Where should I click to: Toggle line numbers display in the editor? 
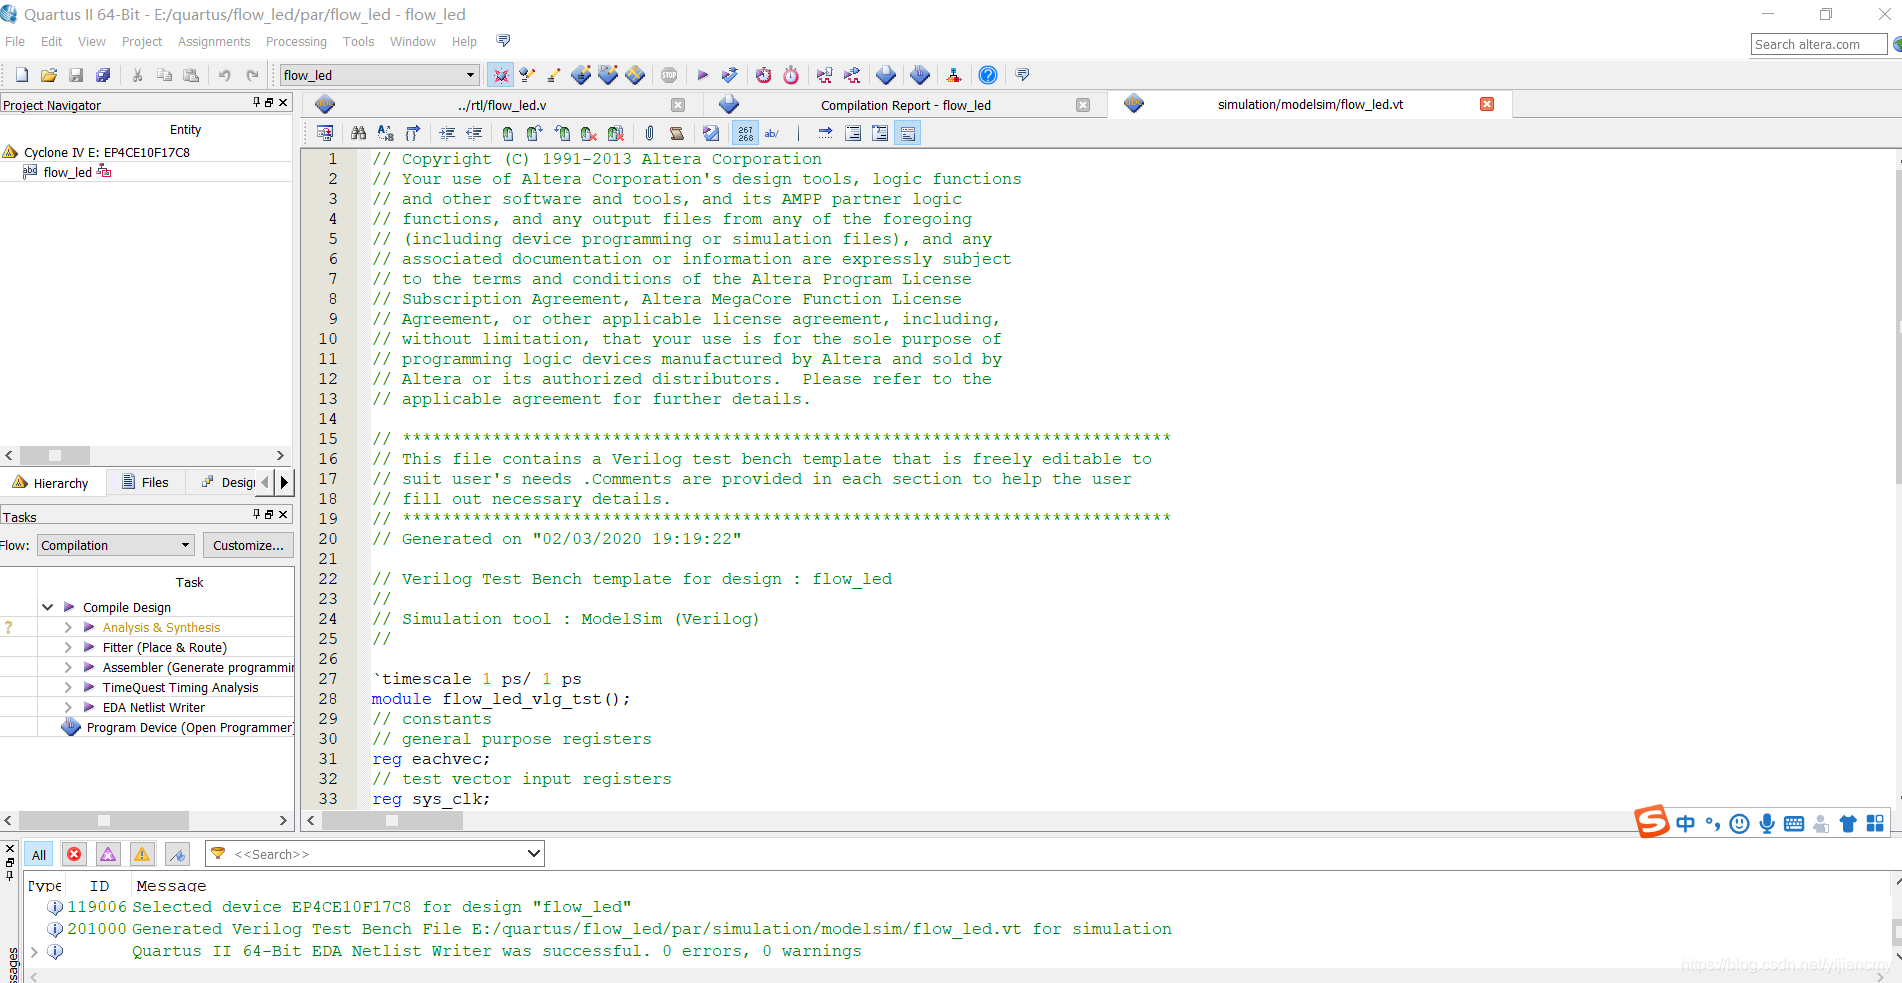pyautogui.click(x=746, y=133)
